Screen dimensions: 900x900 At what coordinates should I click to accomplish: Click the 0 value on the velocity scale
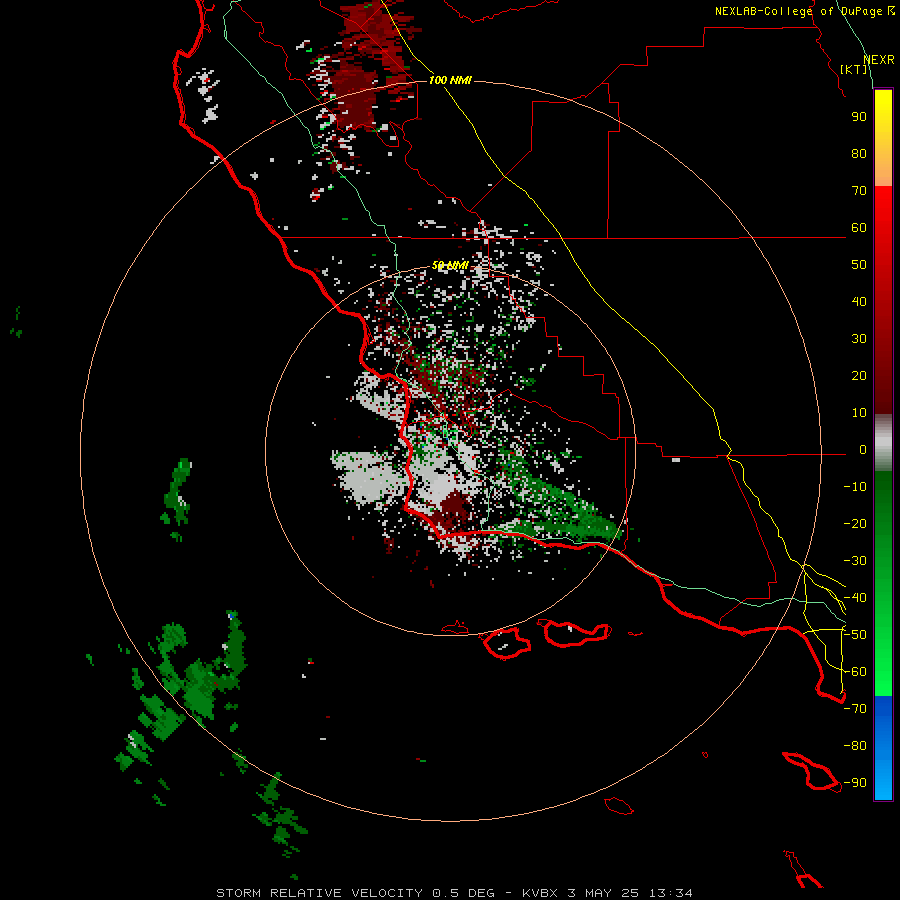point(863,450)
